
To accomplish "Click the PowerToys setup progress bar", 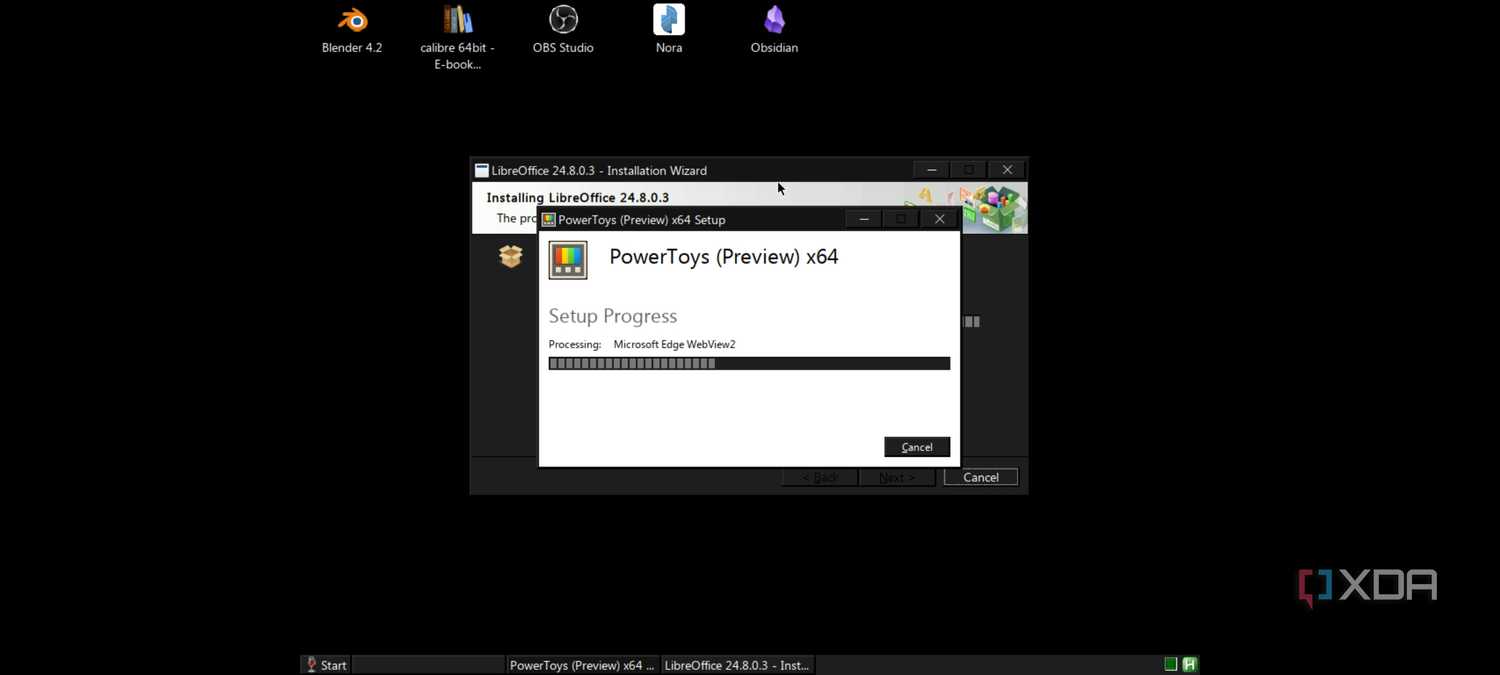I will coord(749,363).
